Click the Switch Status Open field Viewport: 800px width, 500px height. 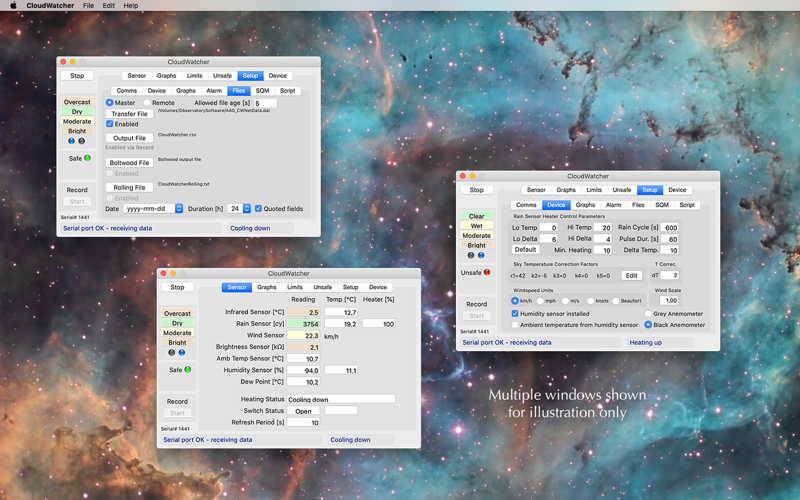point(303,411)
